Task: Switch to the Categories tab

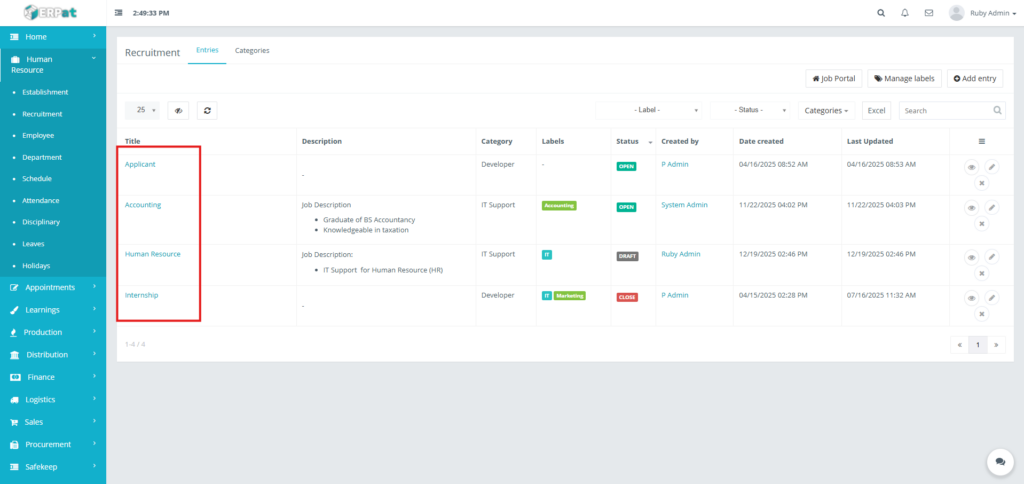Action: click(252, 50)
